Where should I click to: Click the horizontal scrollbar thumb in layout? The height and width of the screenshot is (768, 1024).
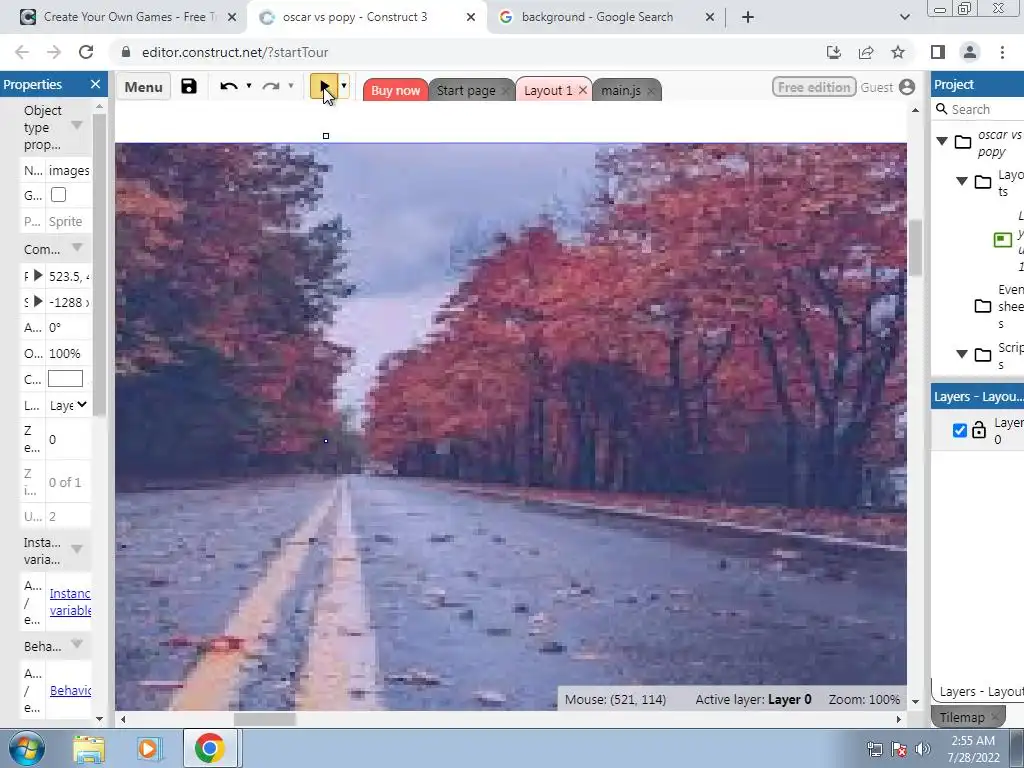[x=264, y=719]
